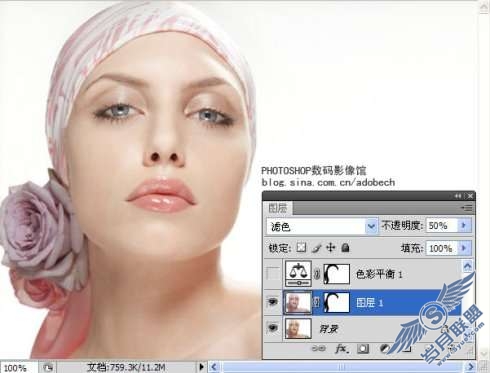This screenshot has height=373, width=490.
Task: Lock layer position with the move icon
Action: 331,248
